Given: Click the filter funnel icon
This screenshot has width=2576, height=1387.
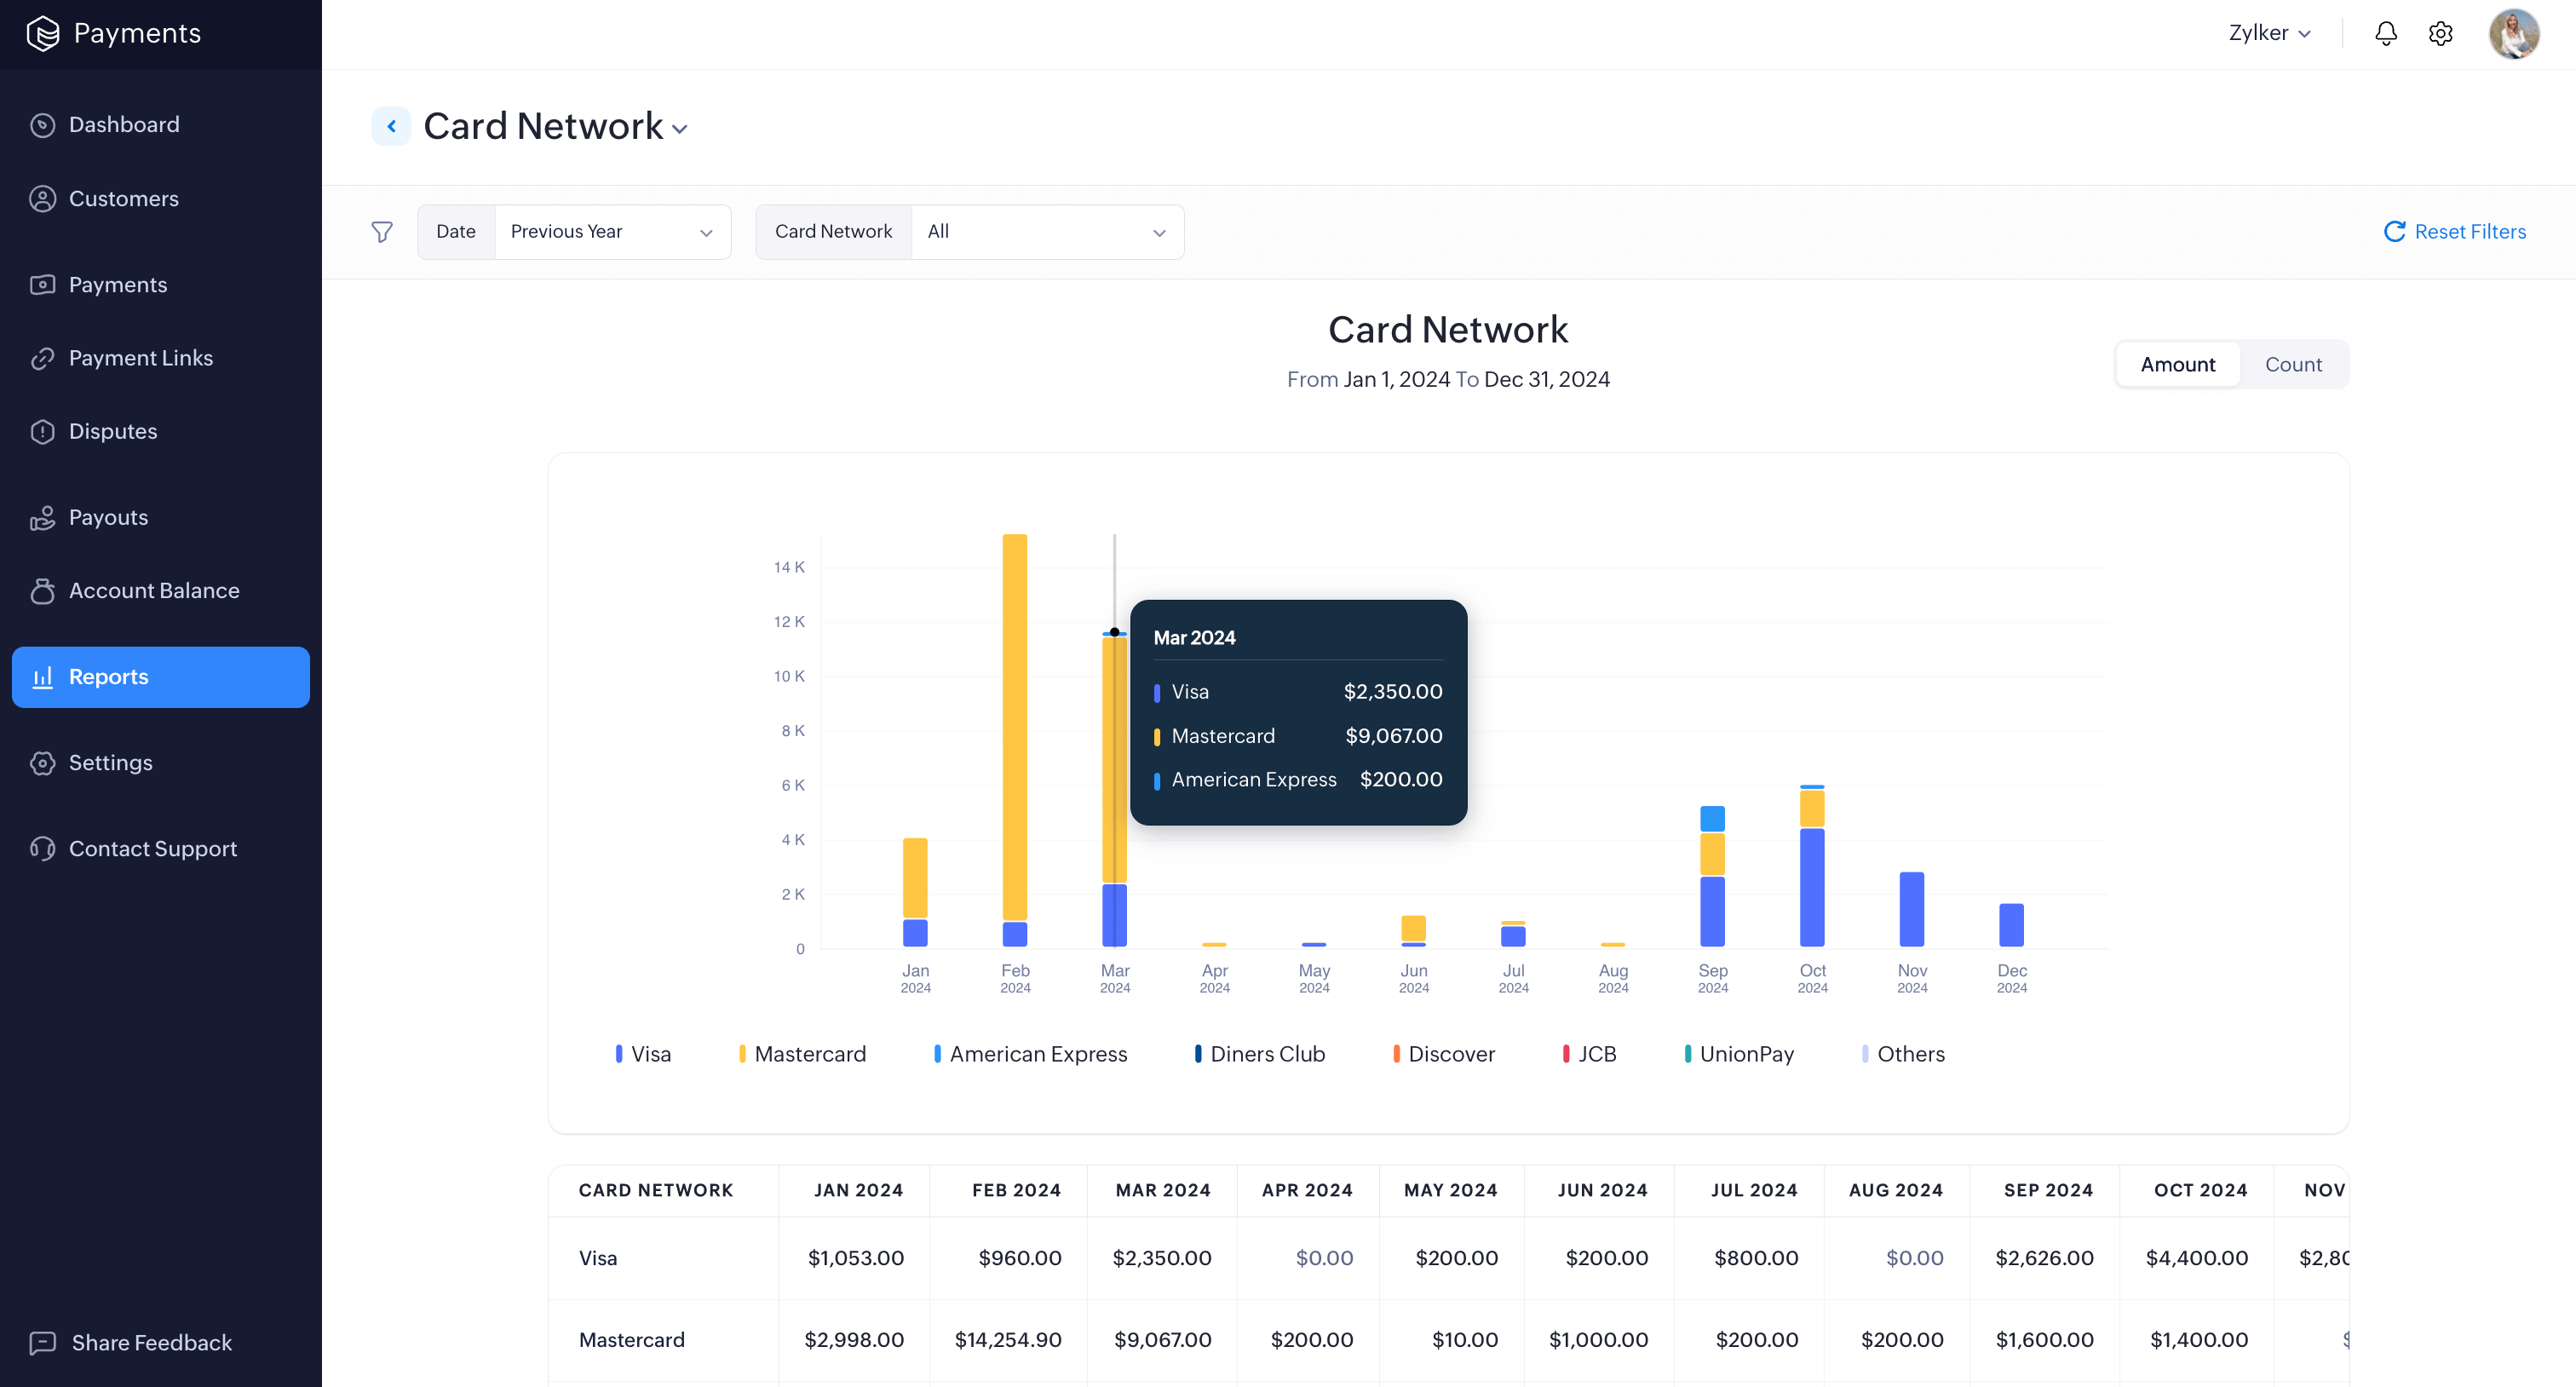Looking at the screenshot, I should [382, 232].
